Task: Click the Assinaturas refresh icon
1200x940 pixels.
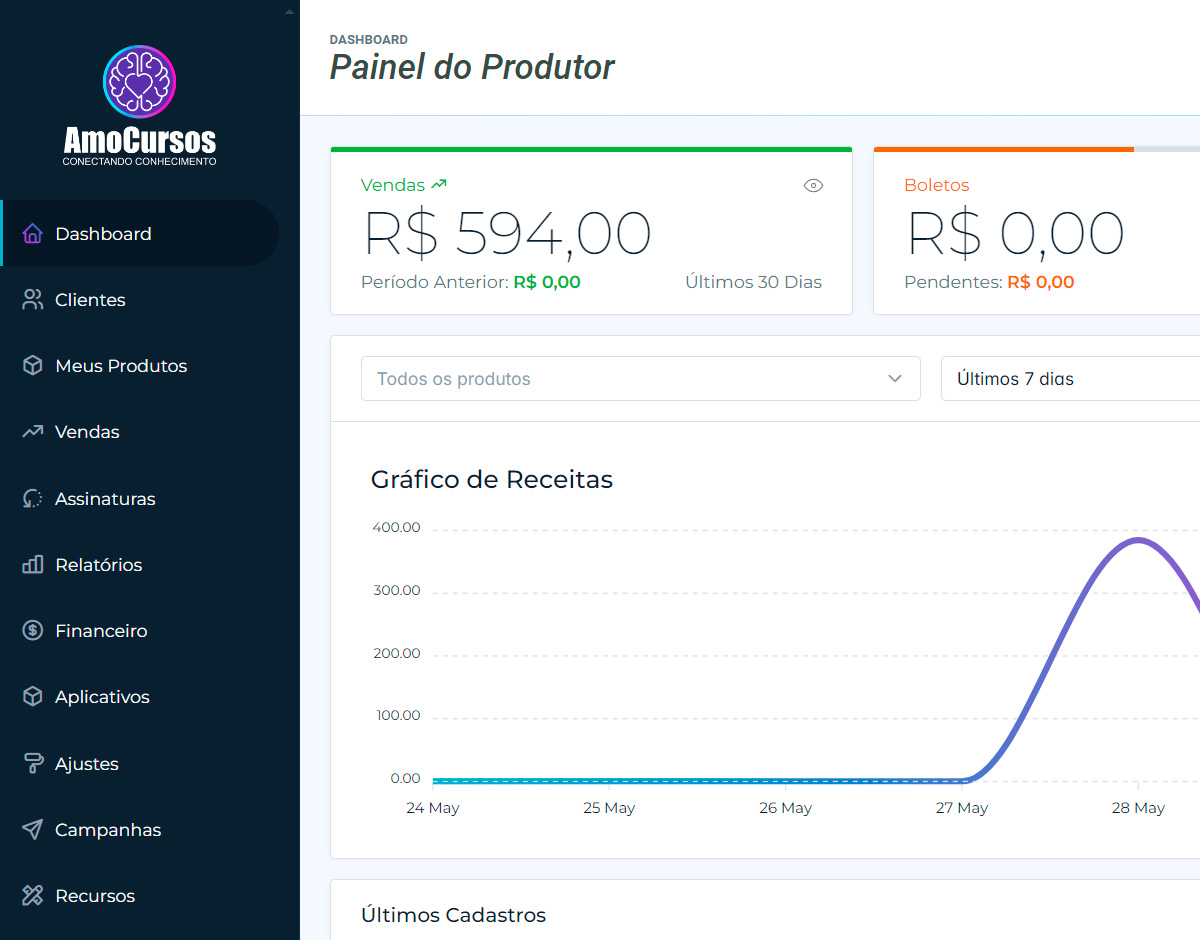Action: [33, 499]
